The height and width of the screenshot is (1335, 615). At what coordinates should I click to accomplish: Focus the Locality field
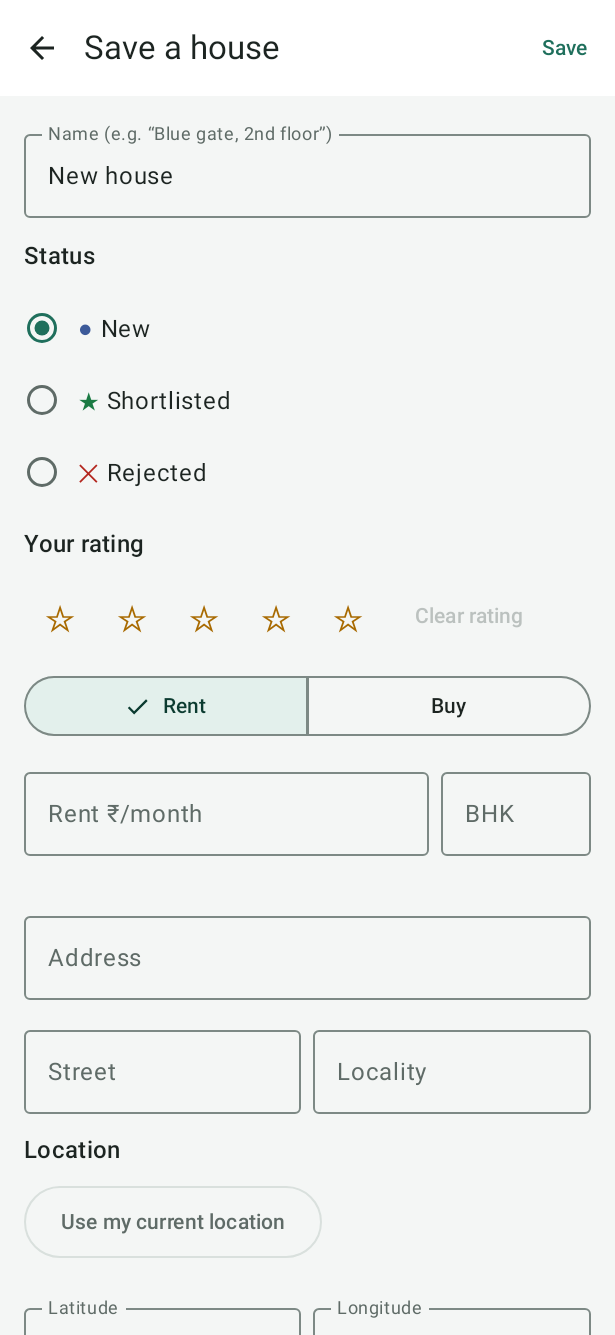[x=452, y=1072]
